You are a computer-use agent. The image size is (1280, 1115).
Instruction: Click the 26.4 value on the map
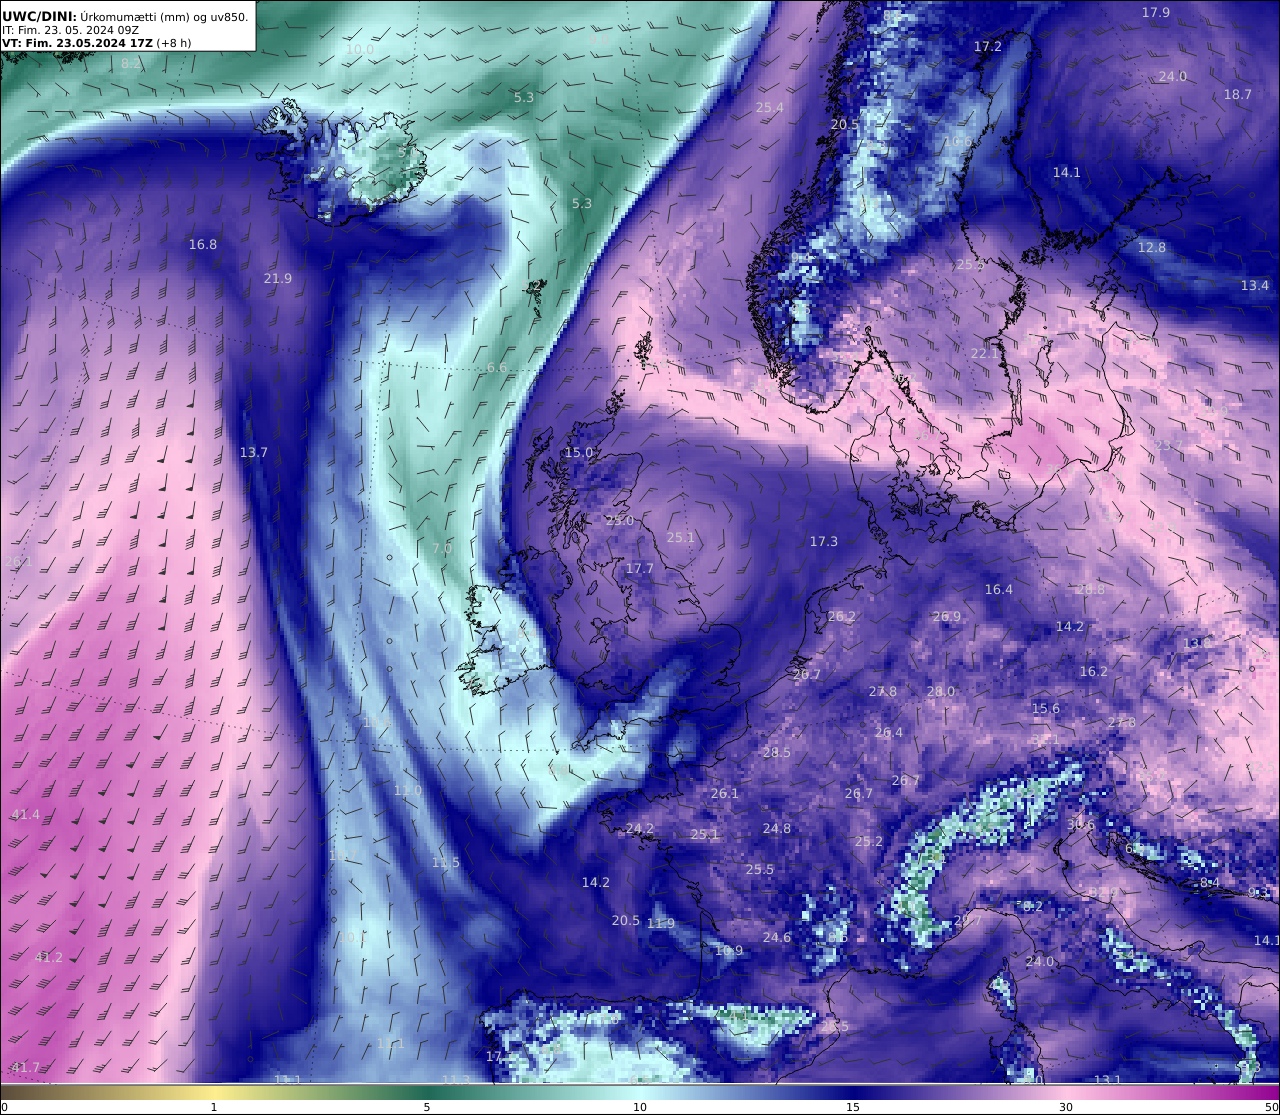tap(889, 732)
